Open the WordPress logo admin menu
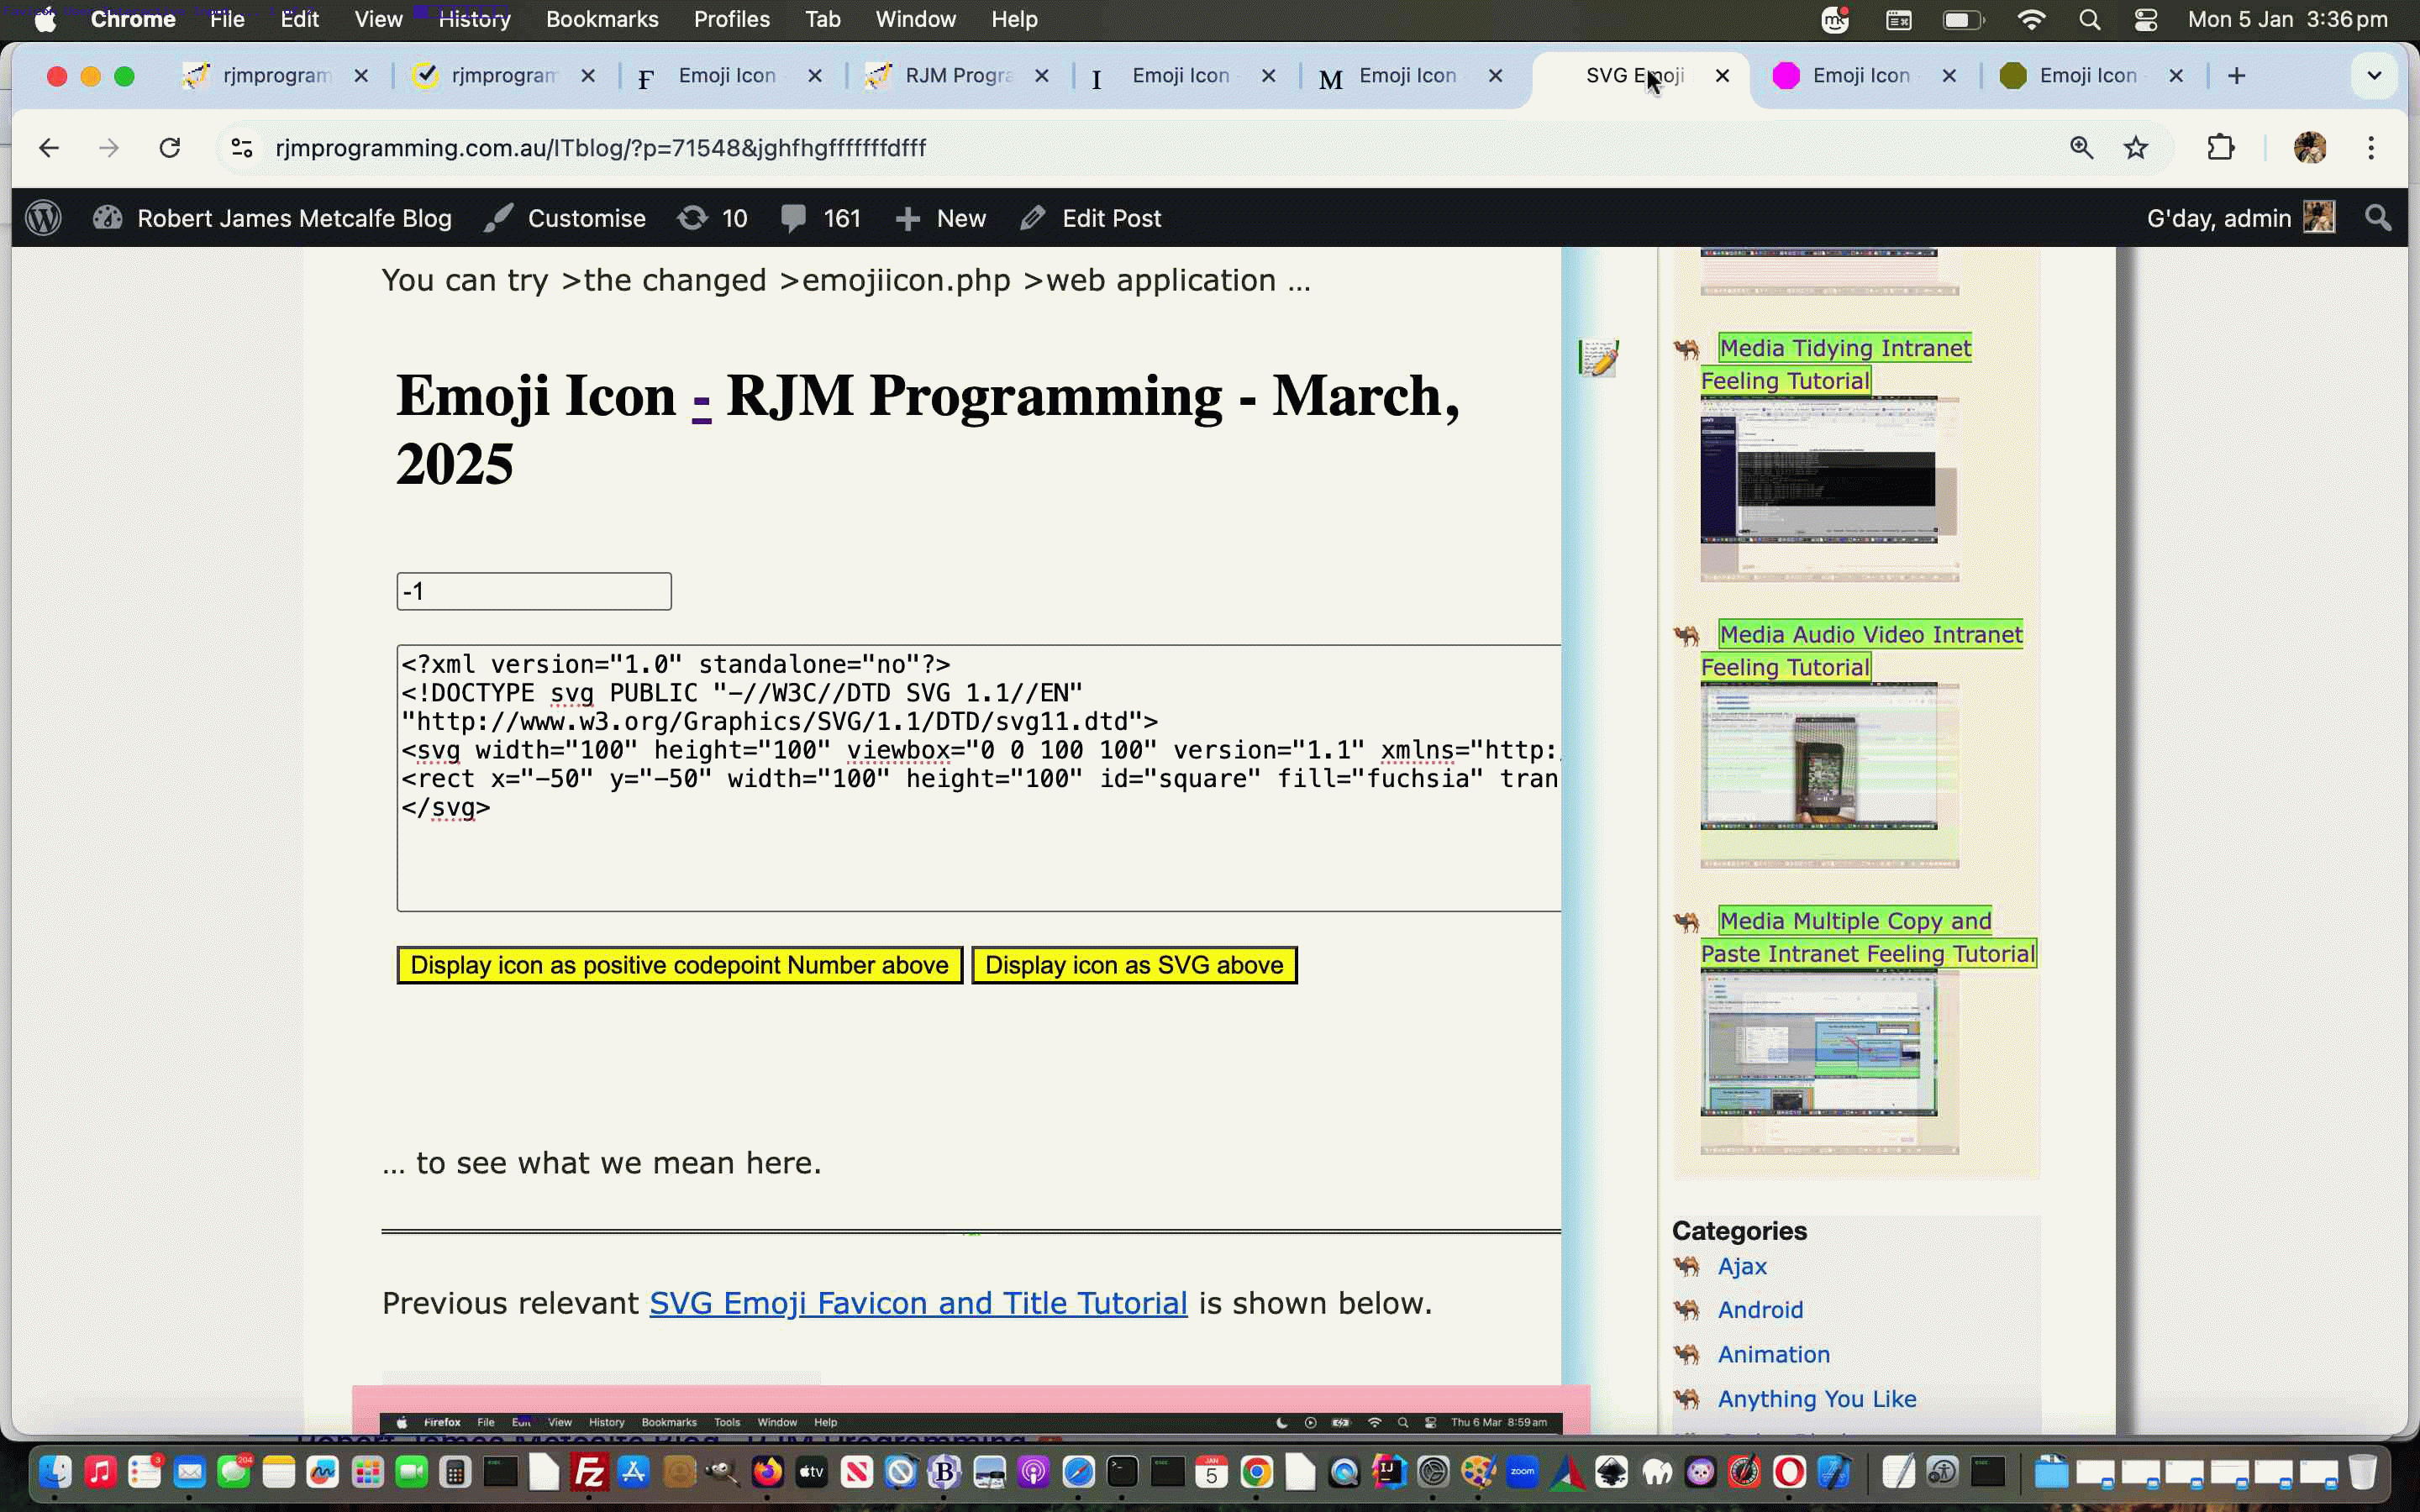The height and width of the screenshot is (1512, 2420). tap(43, 218)
